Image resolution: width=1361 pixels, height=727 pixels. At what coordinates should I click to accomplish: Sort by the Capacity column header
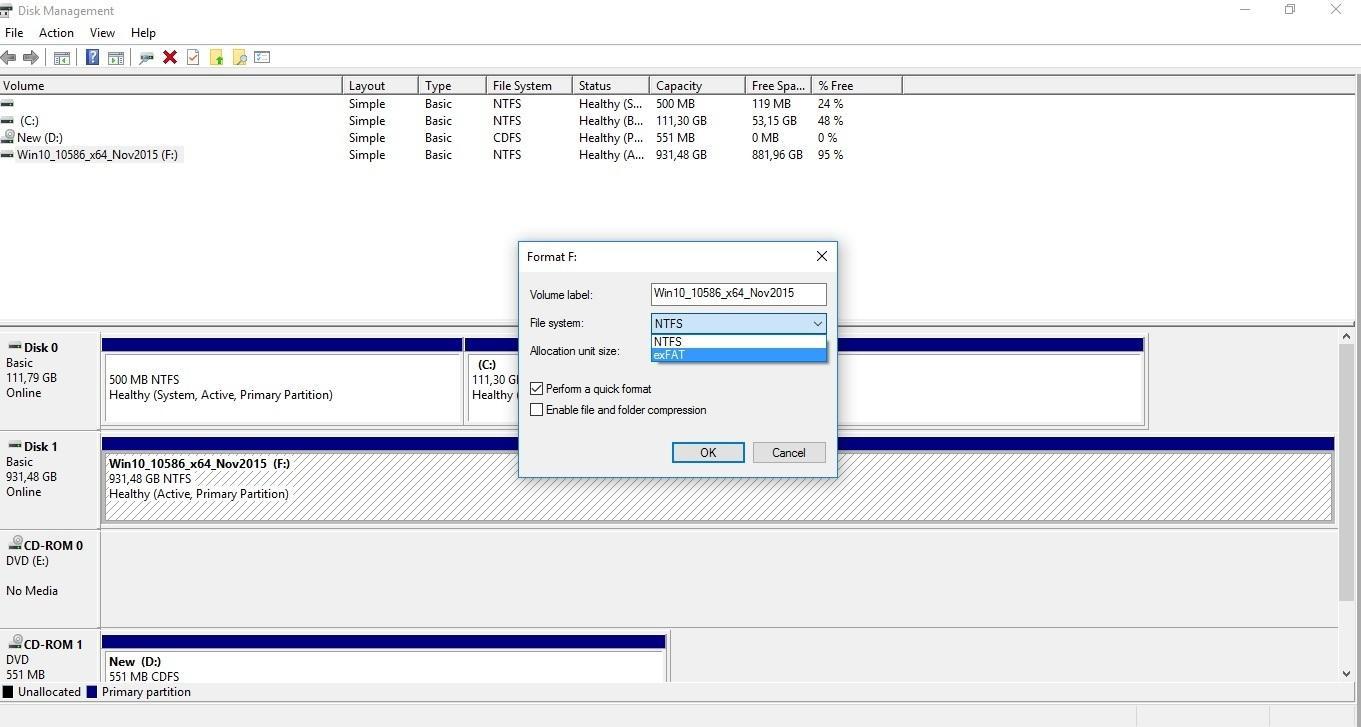(697, 86)
